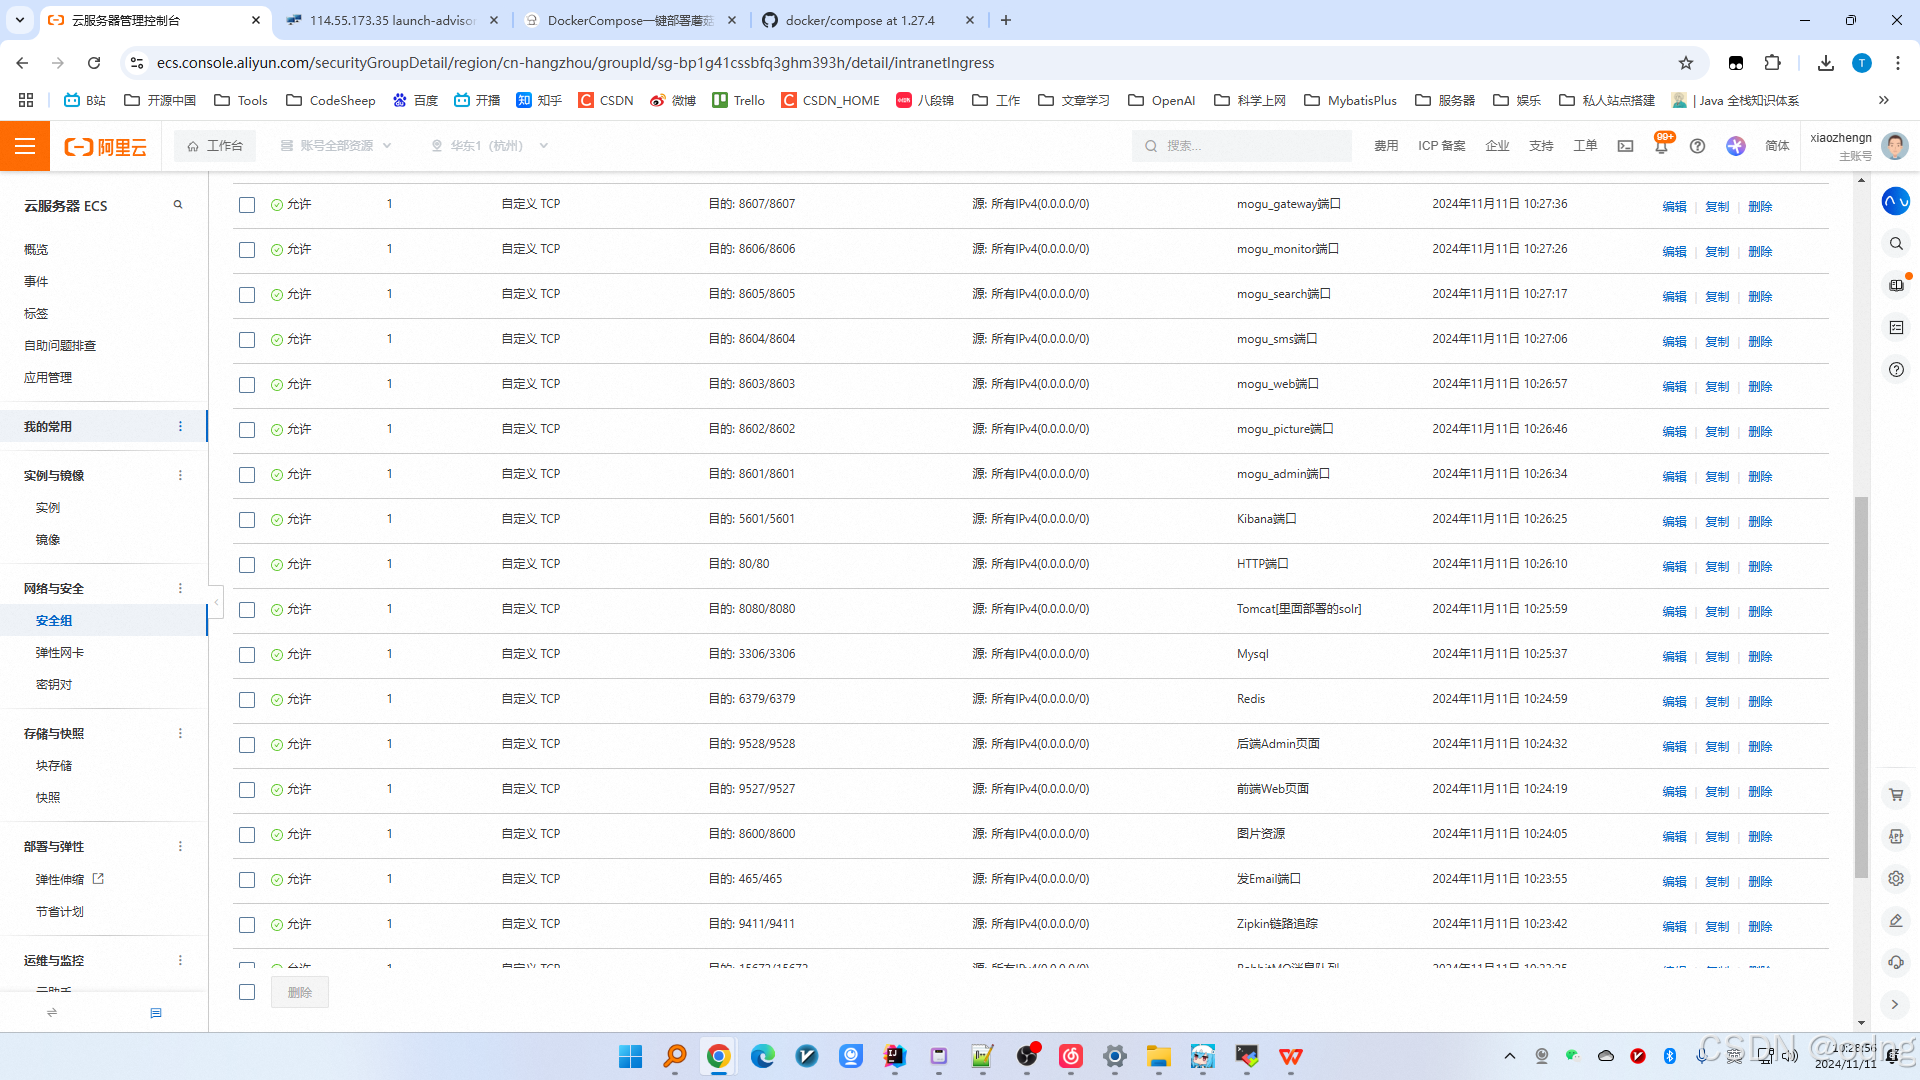Open options for 网络与安全 section
Viewport: 1920px width, 1080px height.
click(x=180, y=589)
